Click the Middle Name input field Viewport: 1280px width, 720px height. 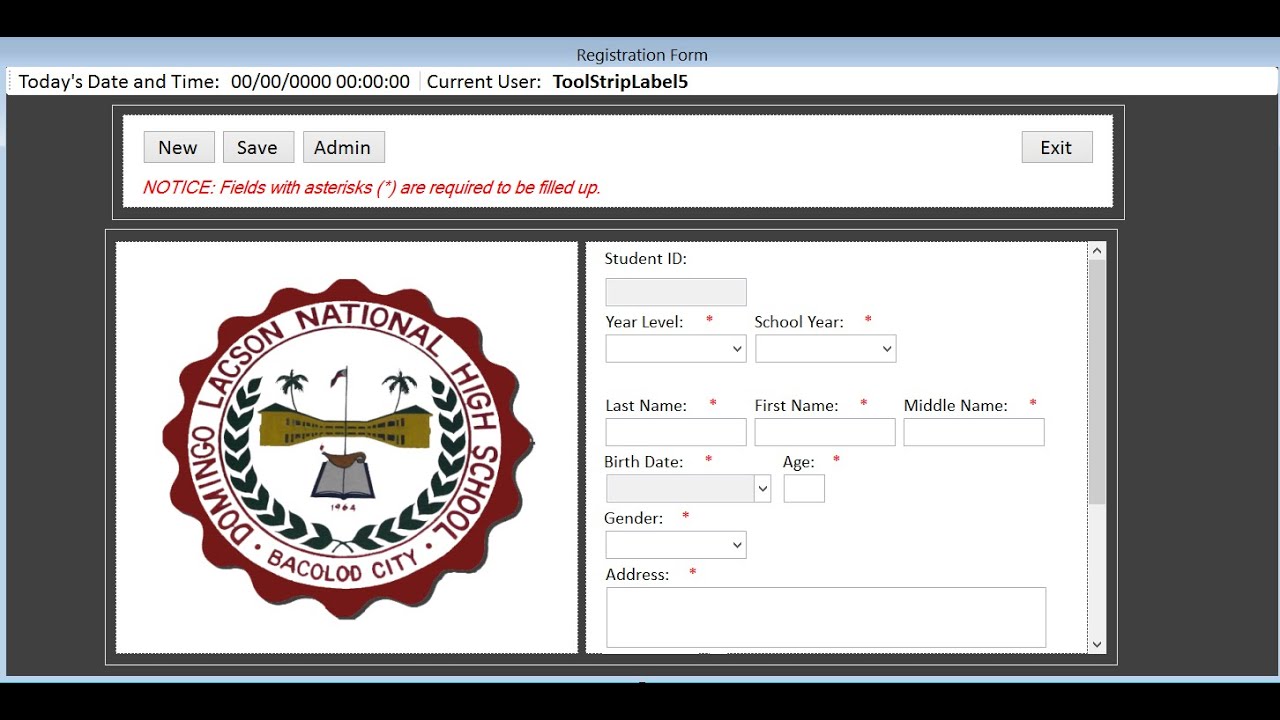coord(974,432)
